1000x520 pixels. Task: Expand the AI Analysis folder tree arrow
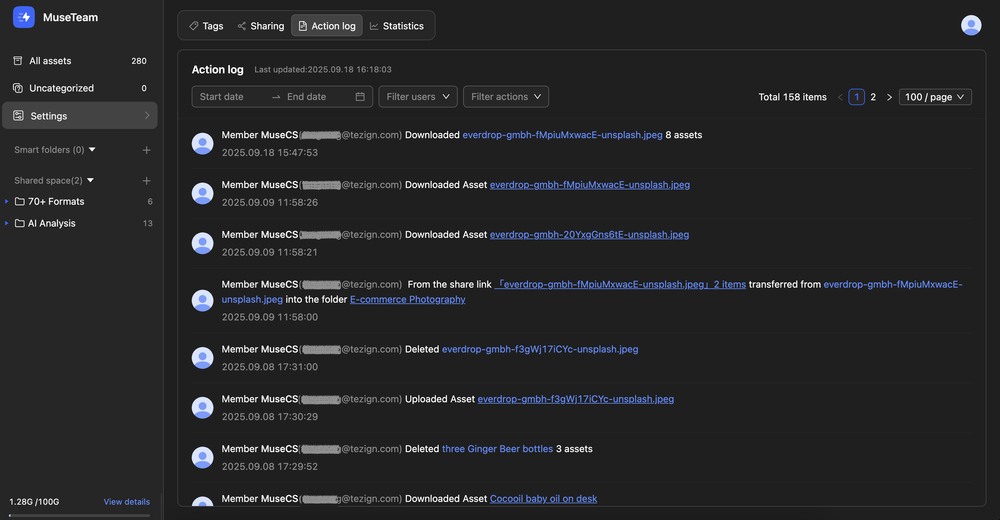(x=7, y=224)
